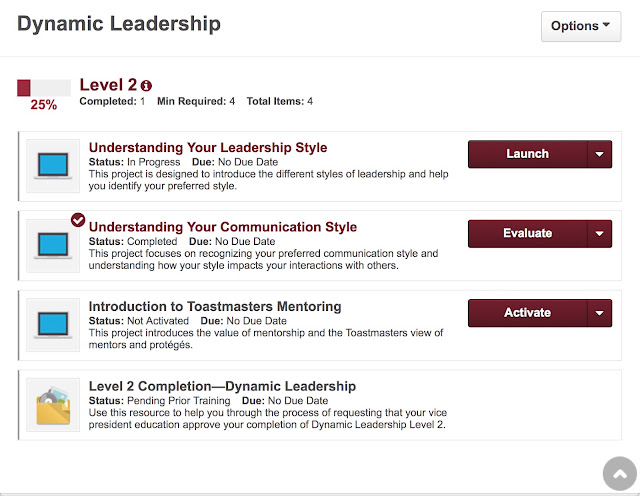
Task: Click Level 2 Completion—Dynamic Leadership title
Action: pos(222,386)
